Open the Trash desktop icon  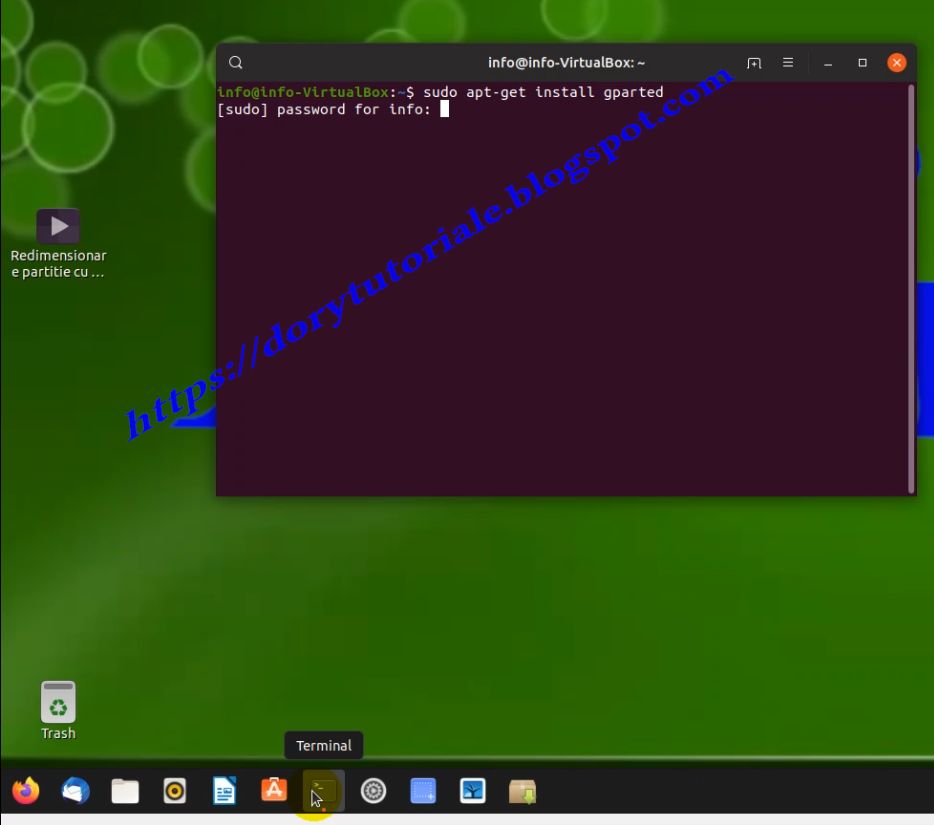(x=58, y=711)
